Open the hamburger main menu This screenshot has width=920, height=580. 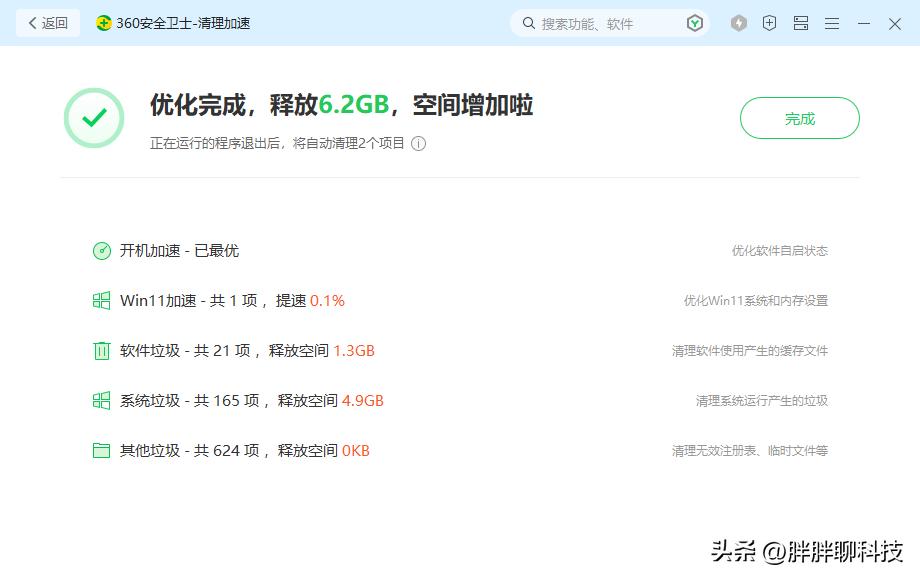click(x=831, y=22)
